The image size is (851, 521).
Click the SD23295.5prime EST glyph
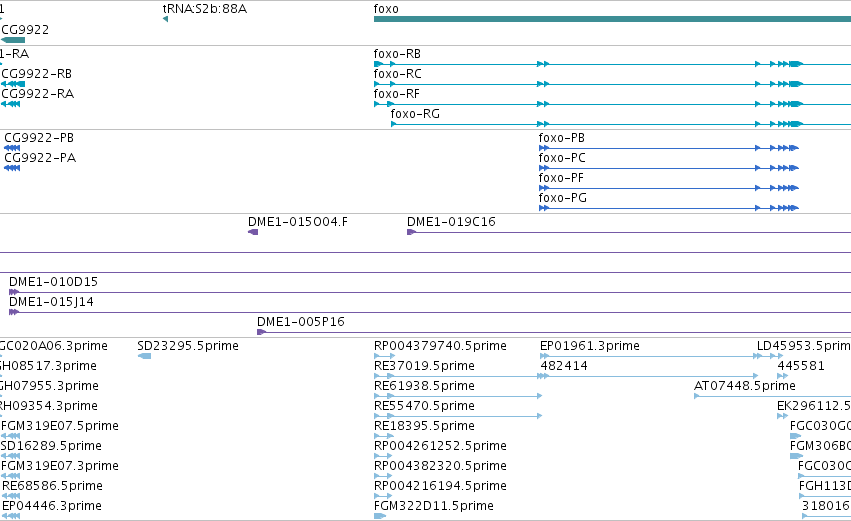coord(144,356)
